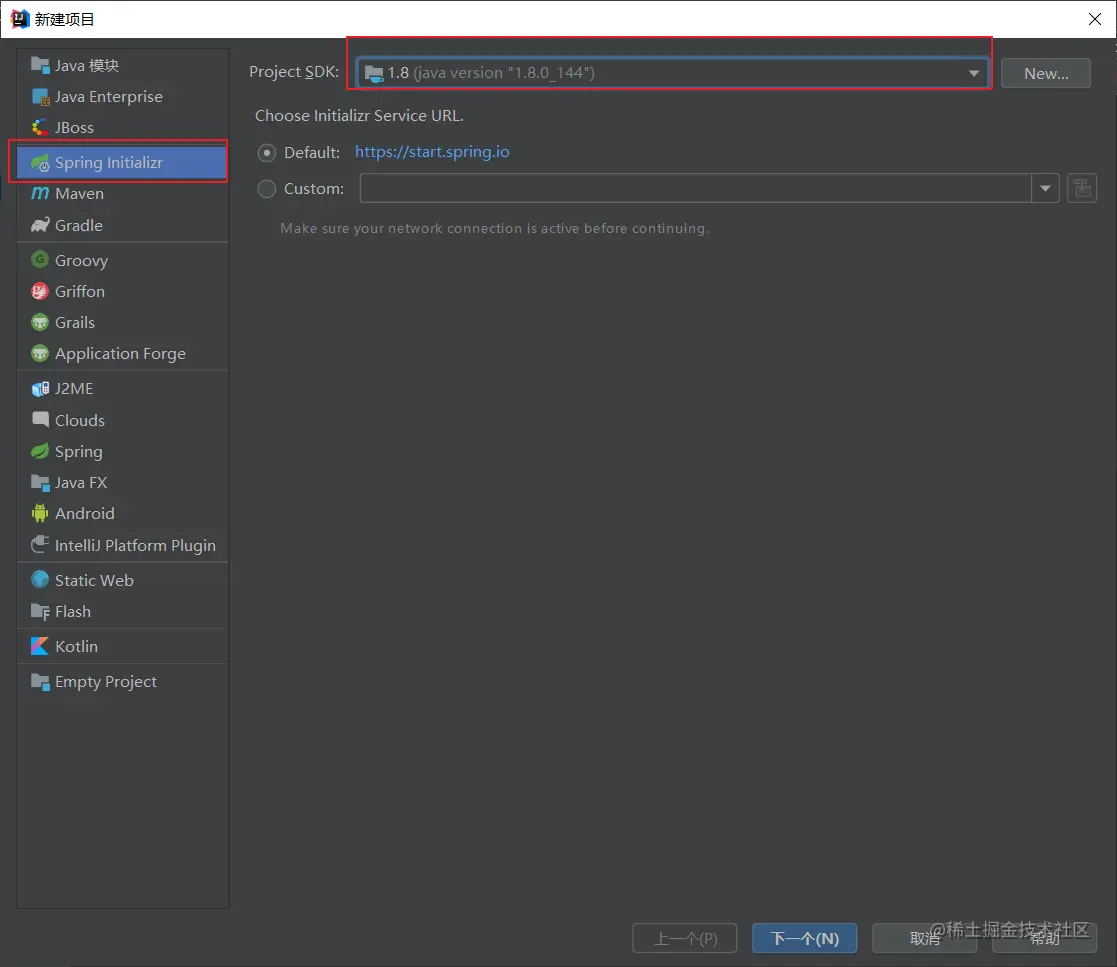Click the Android robot icon
This screenshot has width=1117, height=967.
pos(40,513)
